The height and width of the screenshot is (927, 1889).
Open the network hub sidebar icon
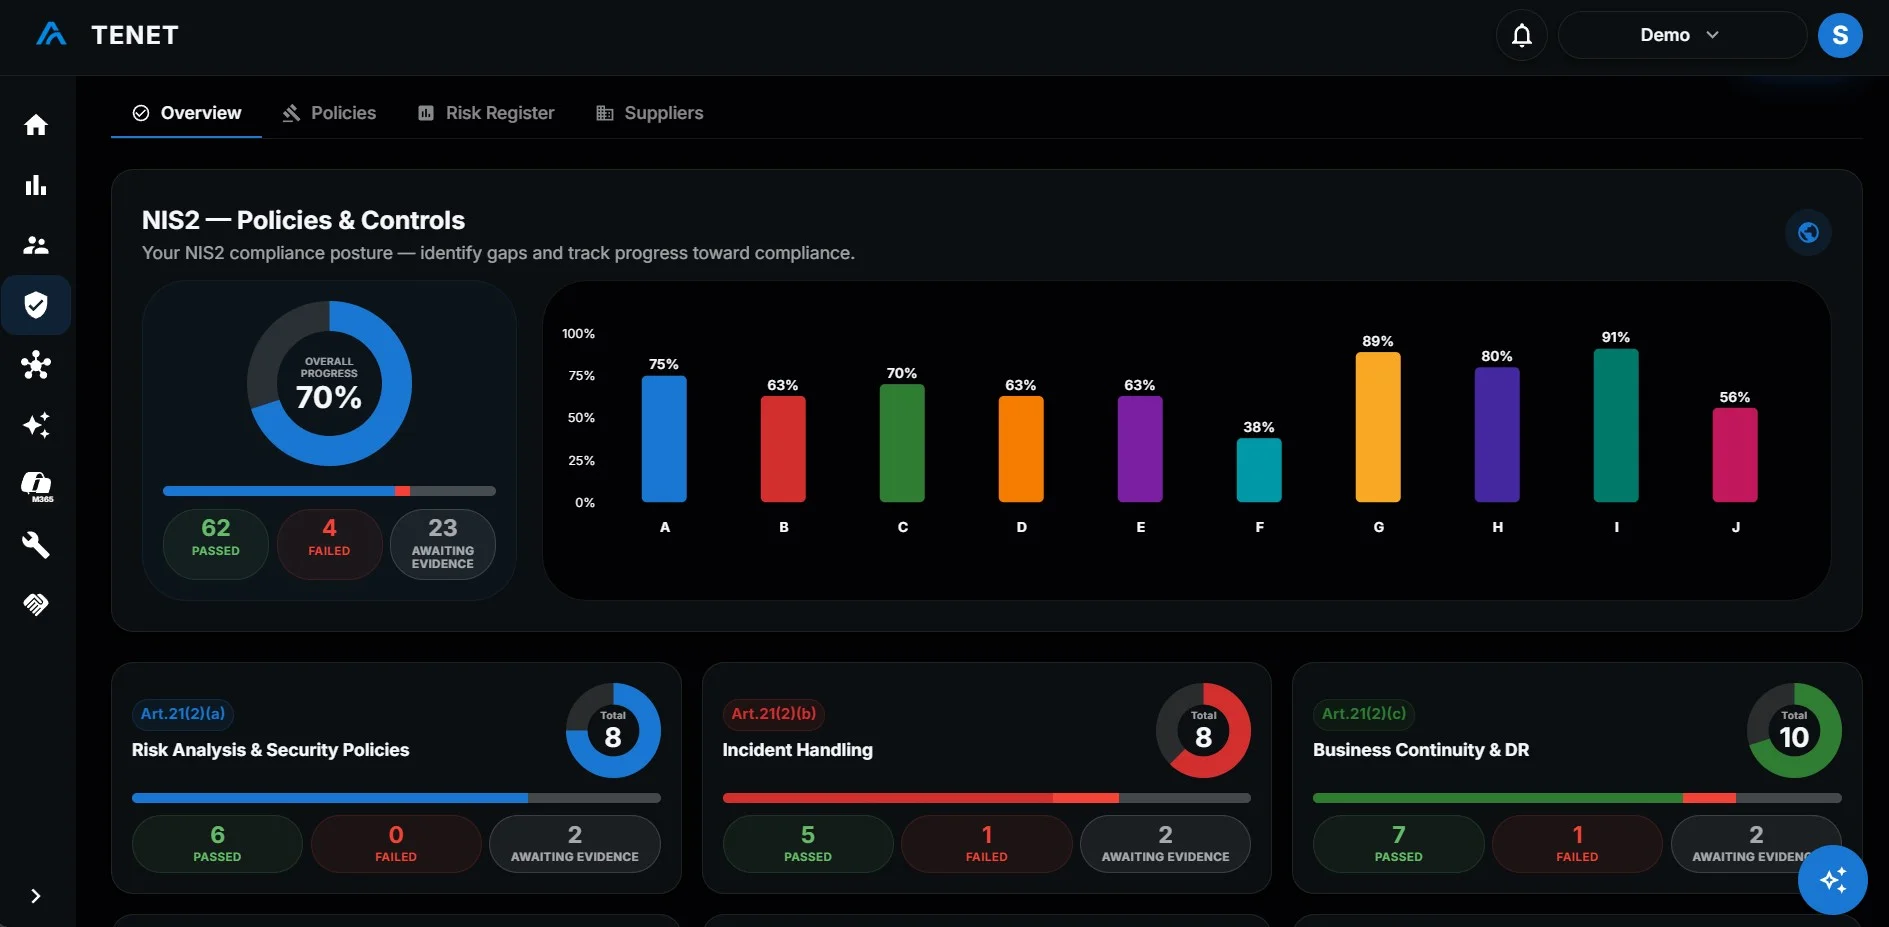click(36, 365)
